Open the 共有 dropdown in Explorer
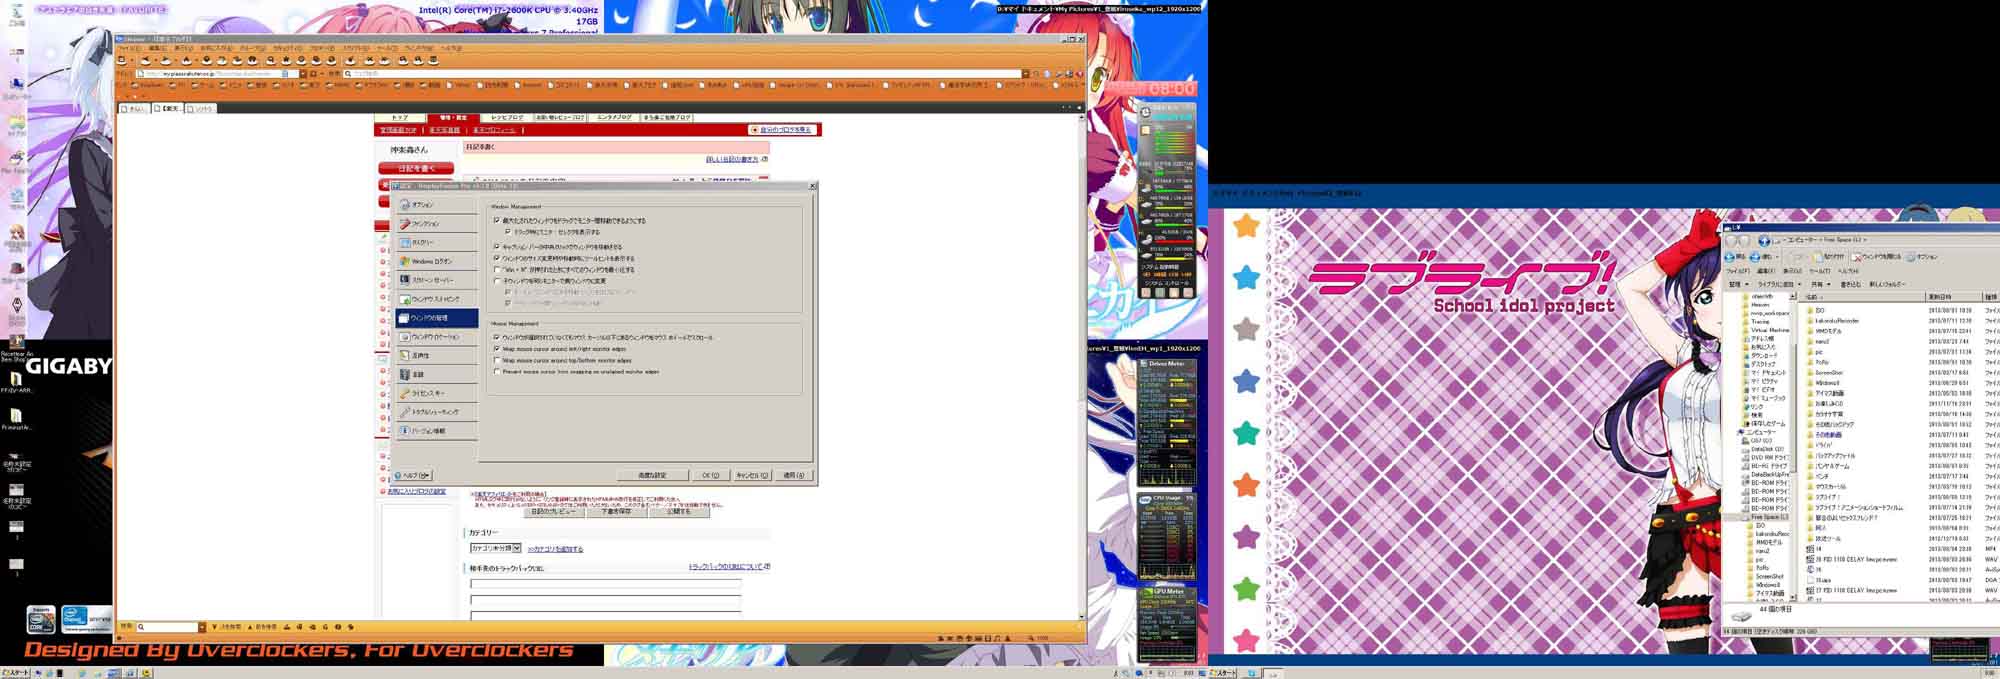The image size is (2000, 679). click(x=1820, y=284)
